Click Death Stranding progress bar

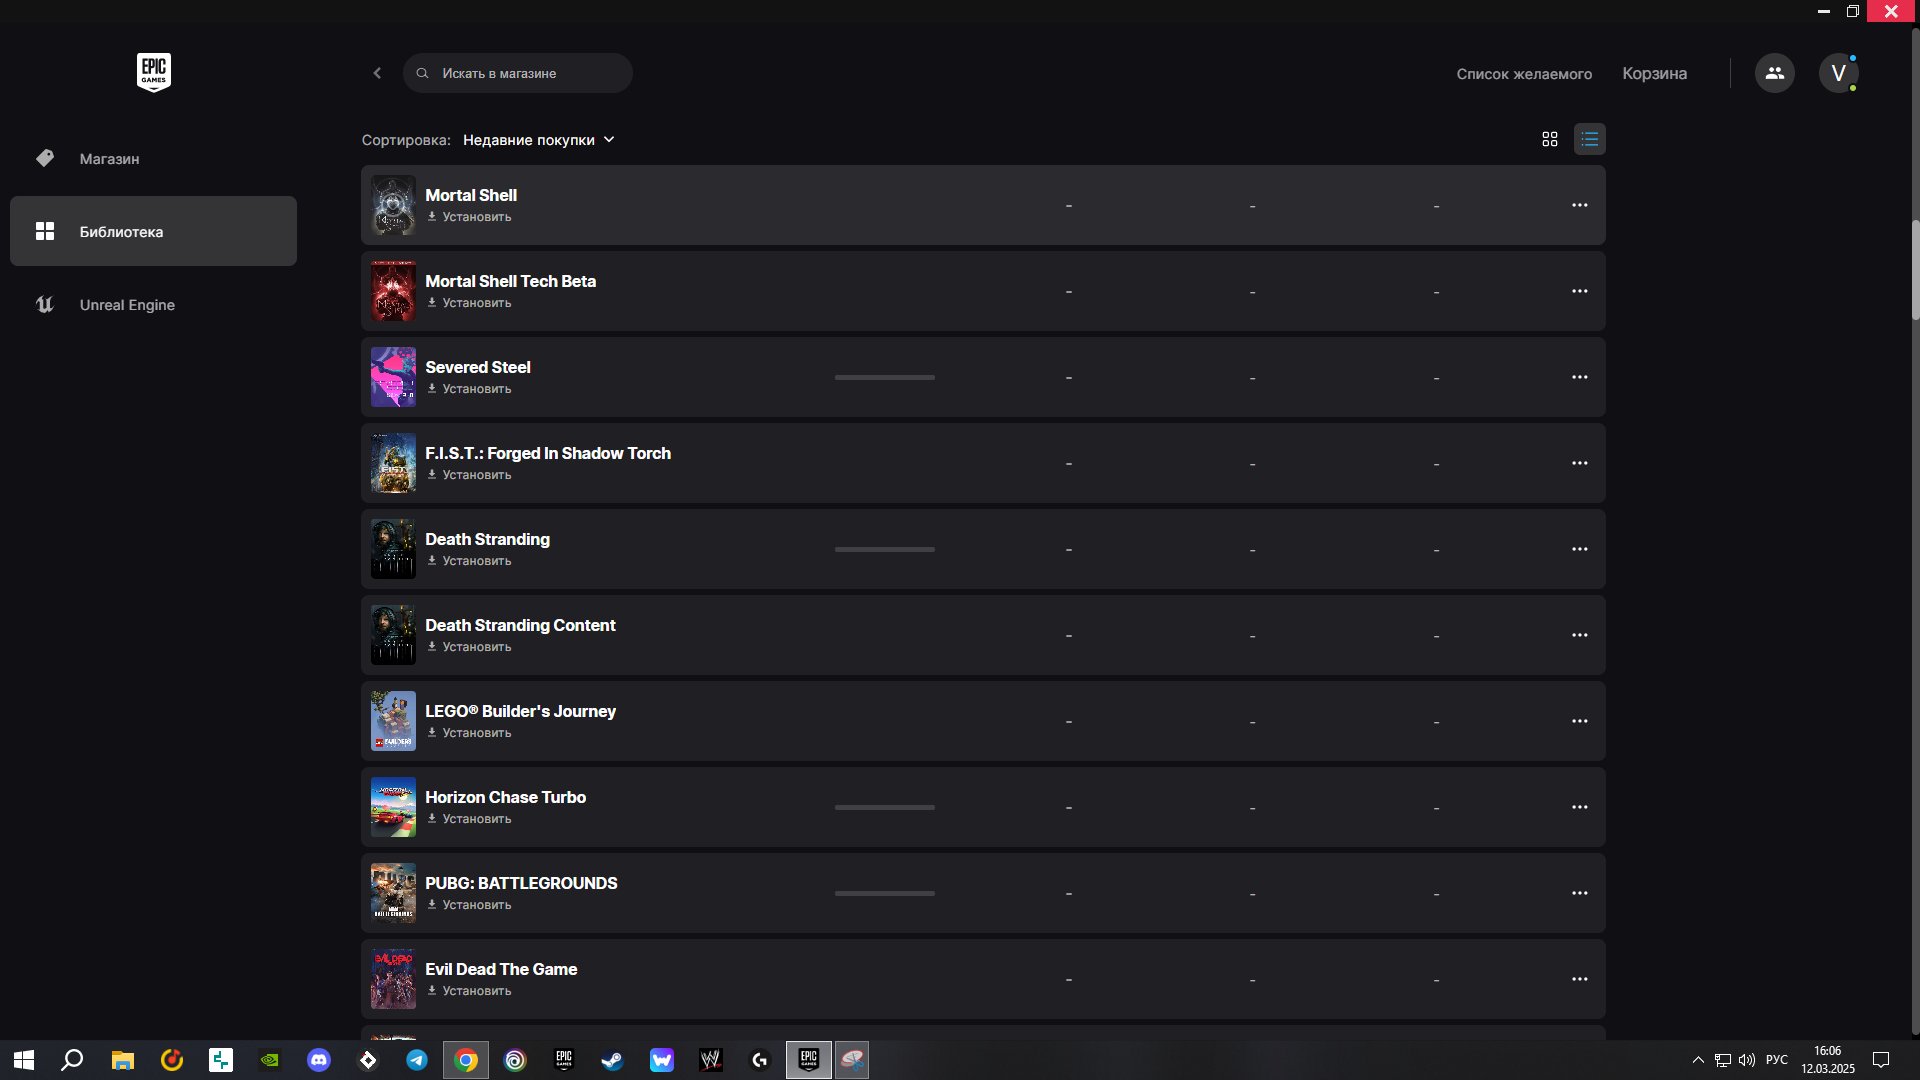click(885, 549)
